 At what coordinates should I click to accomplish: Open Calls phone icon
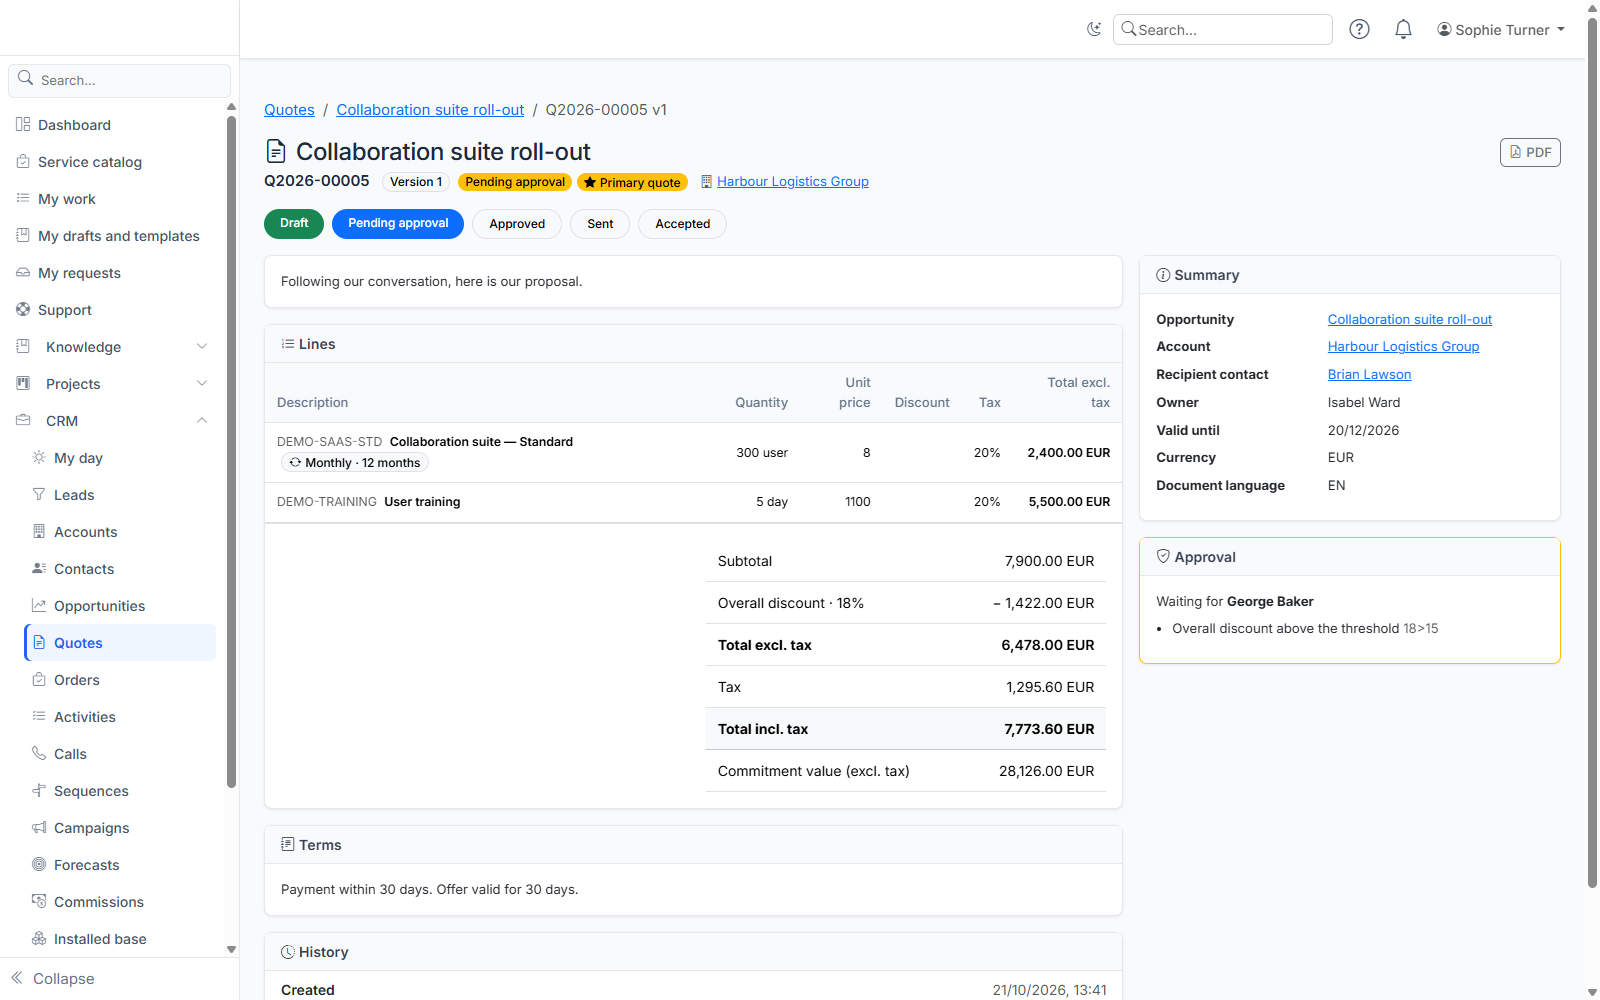pos(39,754)
